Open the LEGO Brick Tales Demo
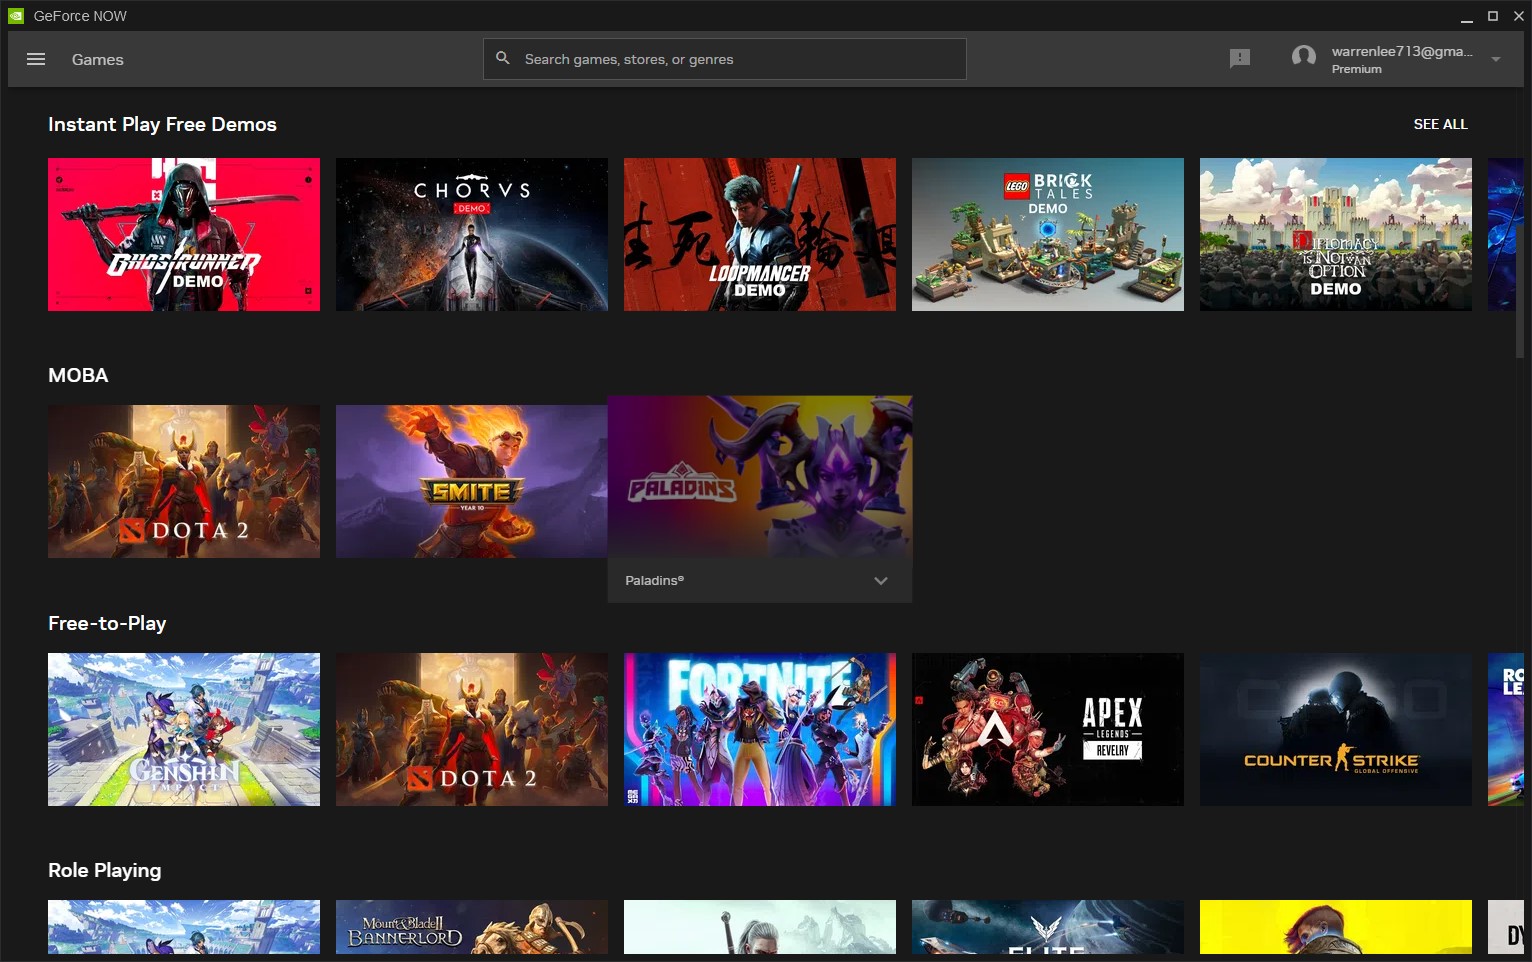The image size is (1532, 962). pyautogui.click(x=1048, y=234)
